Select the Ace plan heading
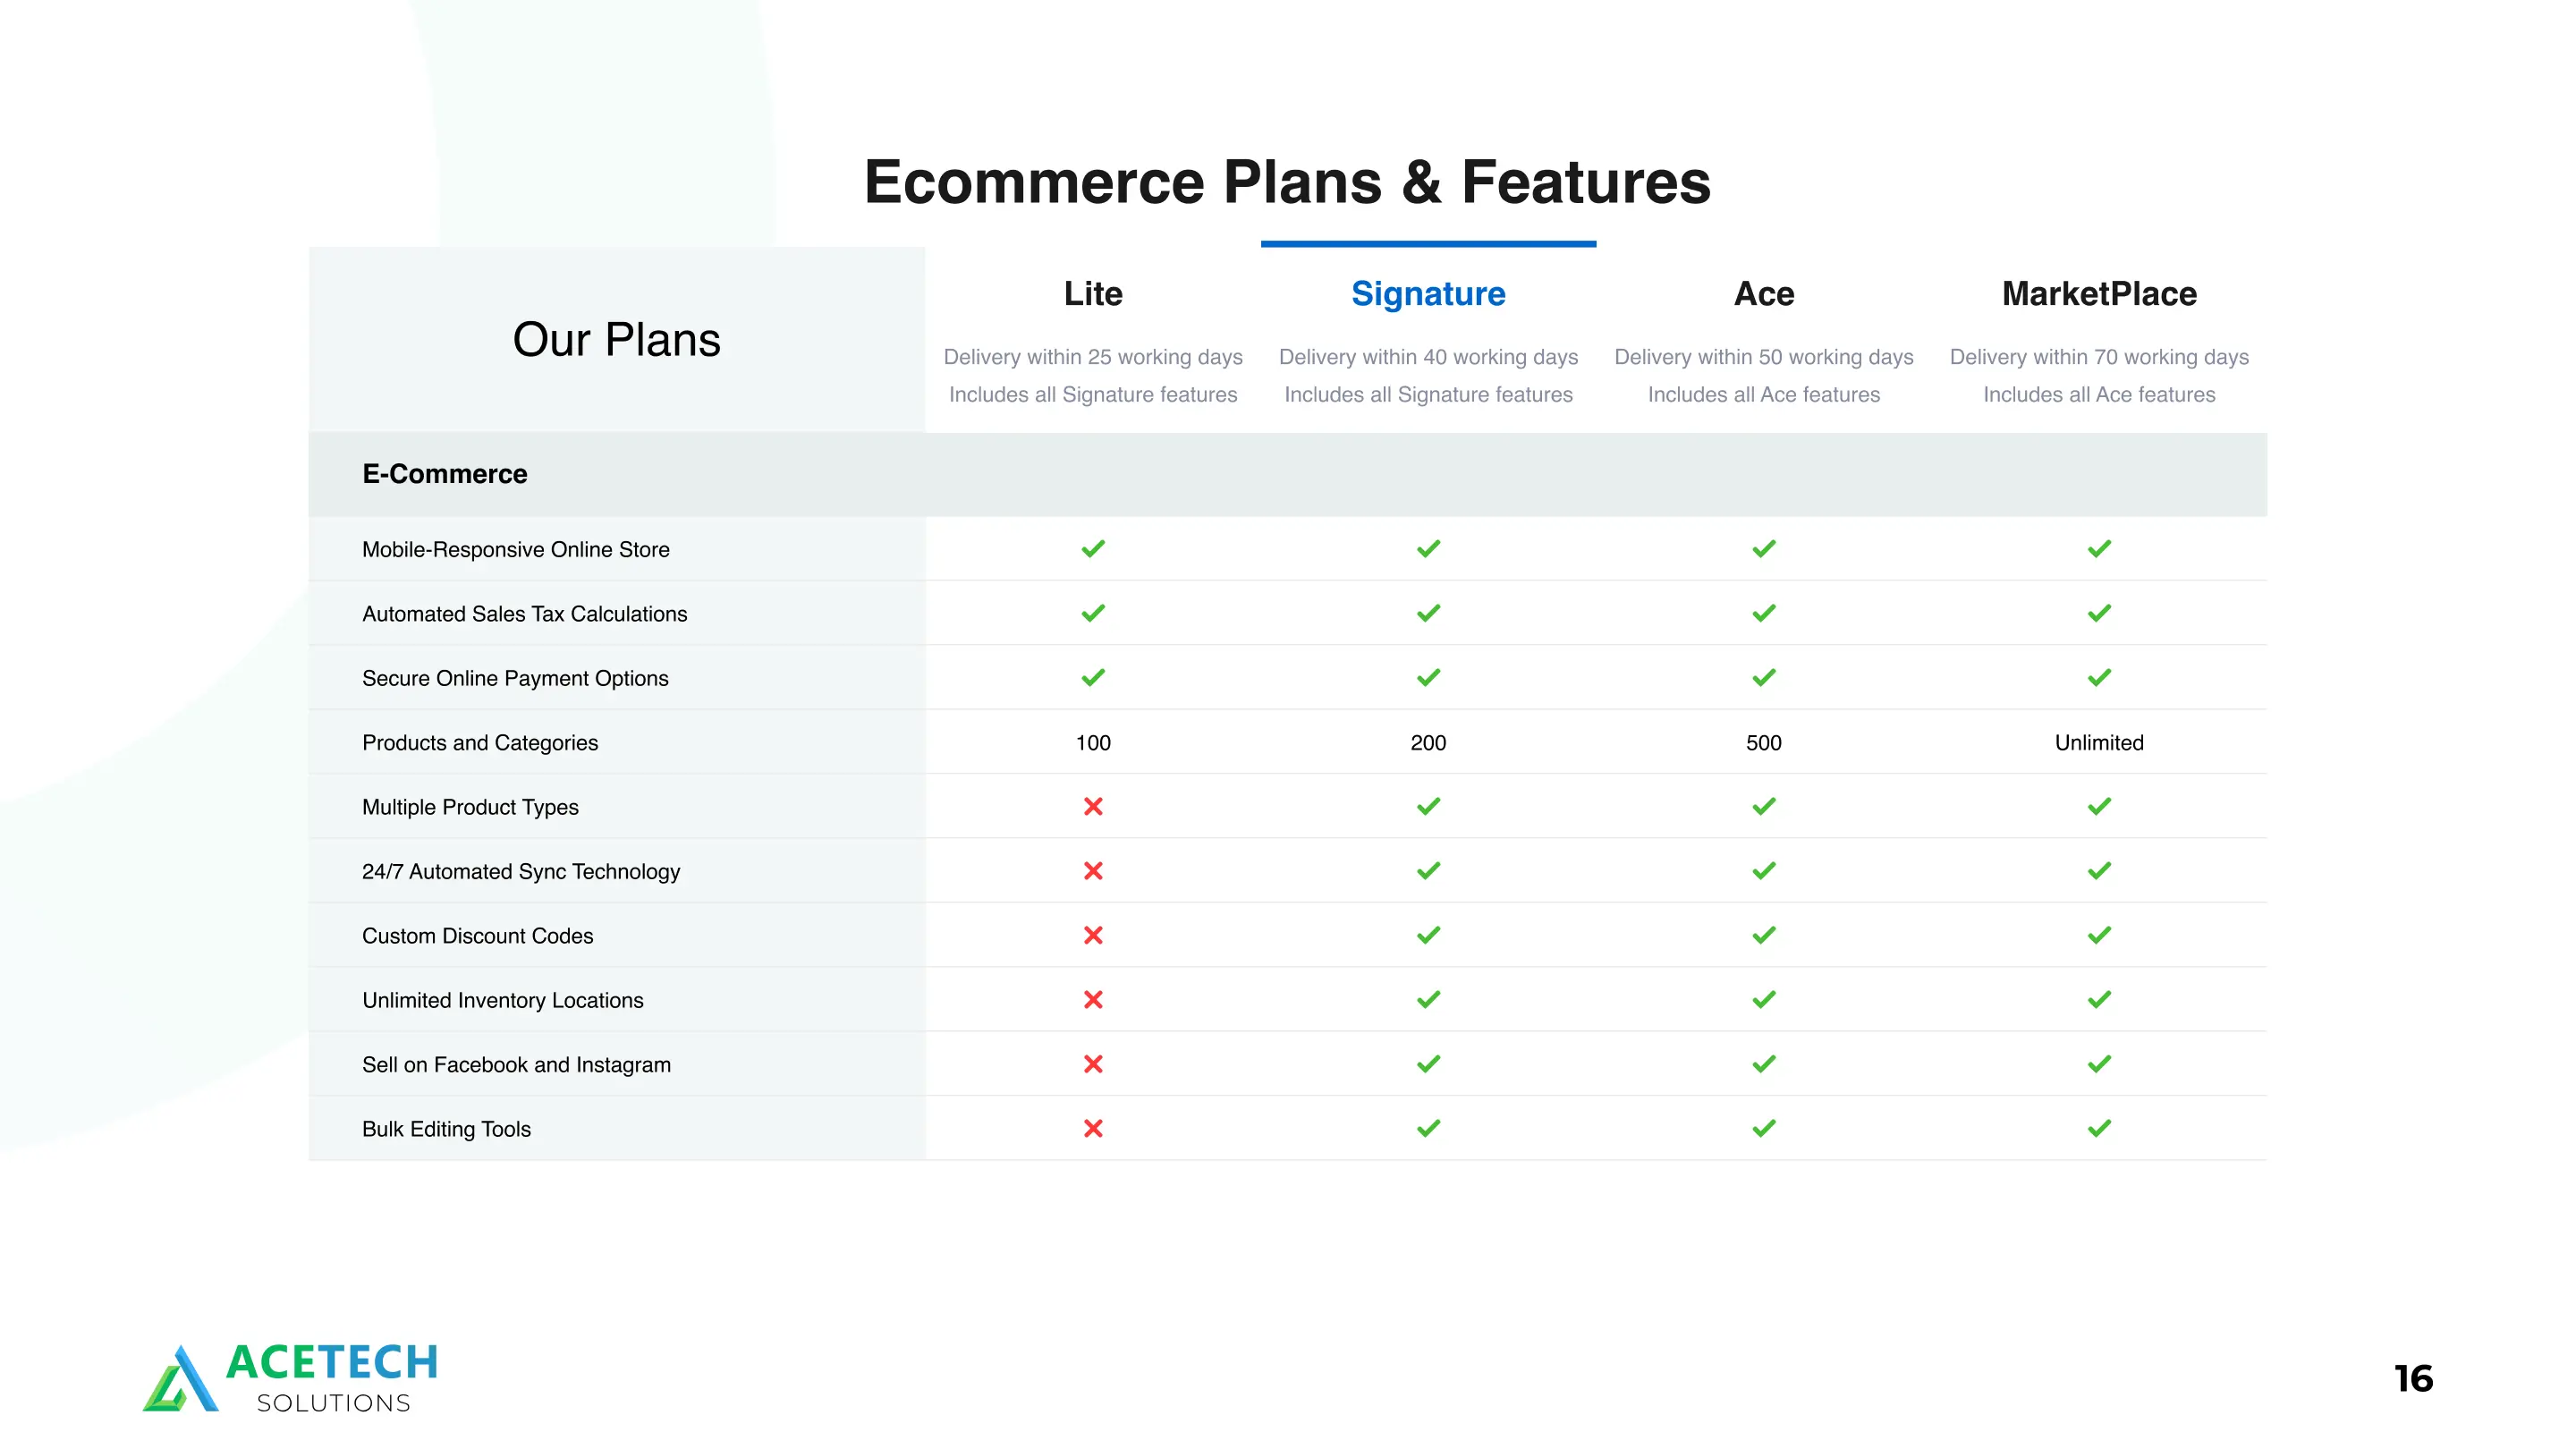The width and height of the screenshot is (2576, 1449). click(1764, 294)
